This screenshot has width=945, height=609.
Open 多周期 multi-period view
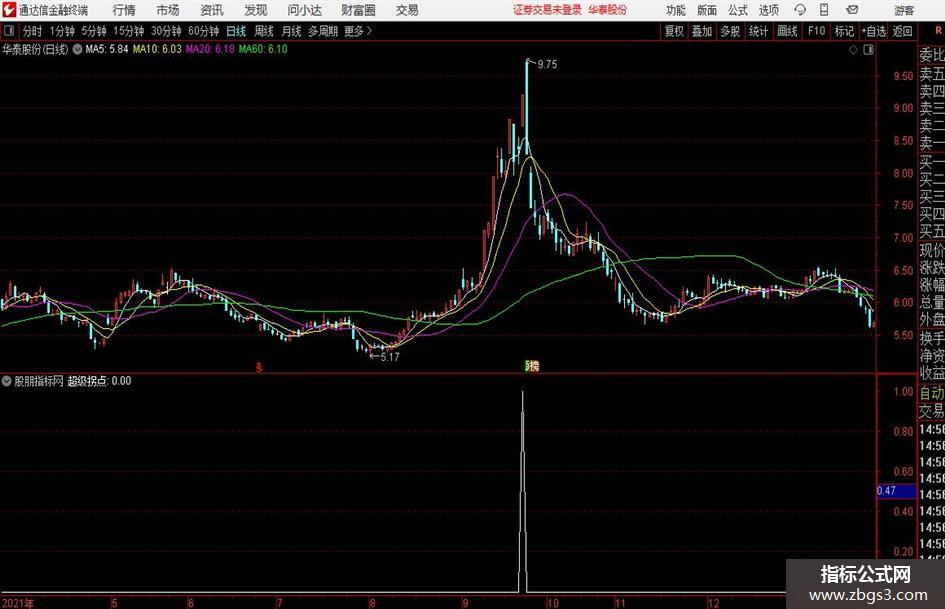[323, 31]
